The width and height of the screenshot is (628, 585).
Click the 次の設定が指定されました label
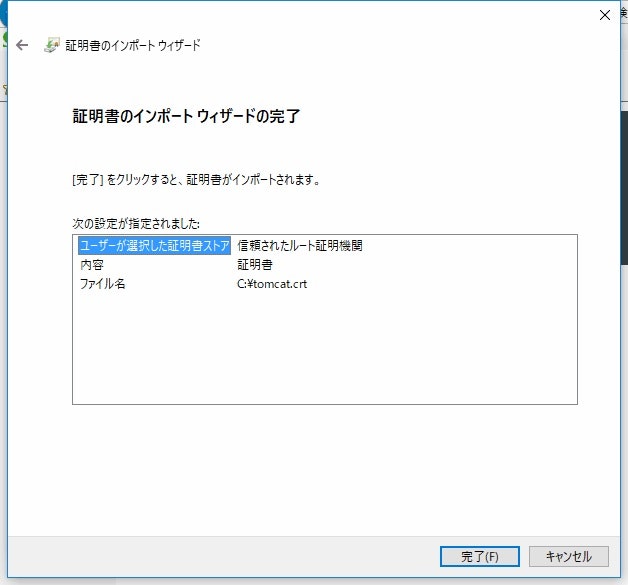(136, 223)
